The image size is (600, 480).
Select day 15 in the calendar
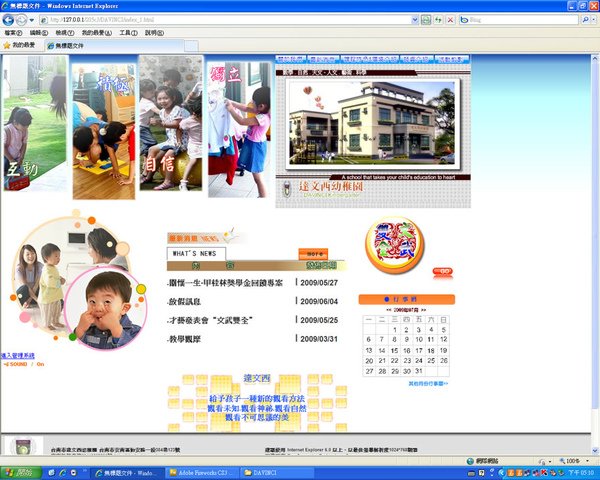[395, 350]
